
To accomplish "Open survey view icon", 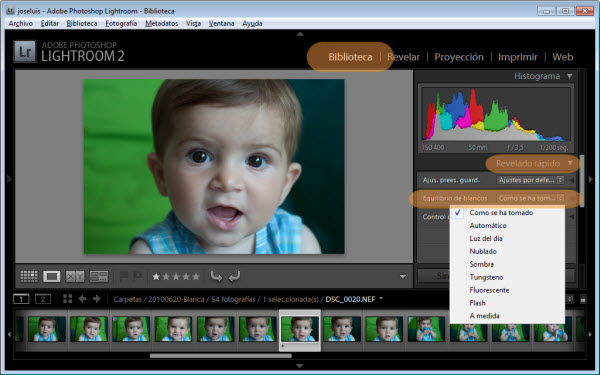I will tap(99, 276).
